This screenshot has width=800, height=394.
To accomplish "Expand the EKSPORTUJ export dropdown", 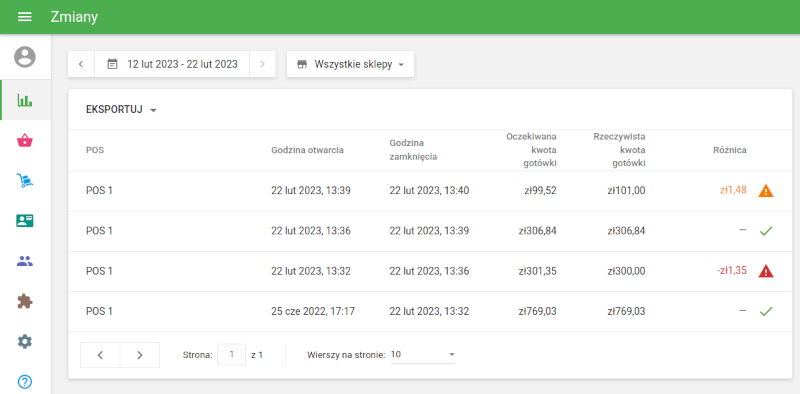I will 121,110.
